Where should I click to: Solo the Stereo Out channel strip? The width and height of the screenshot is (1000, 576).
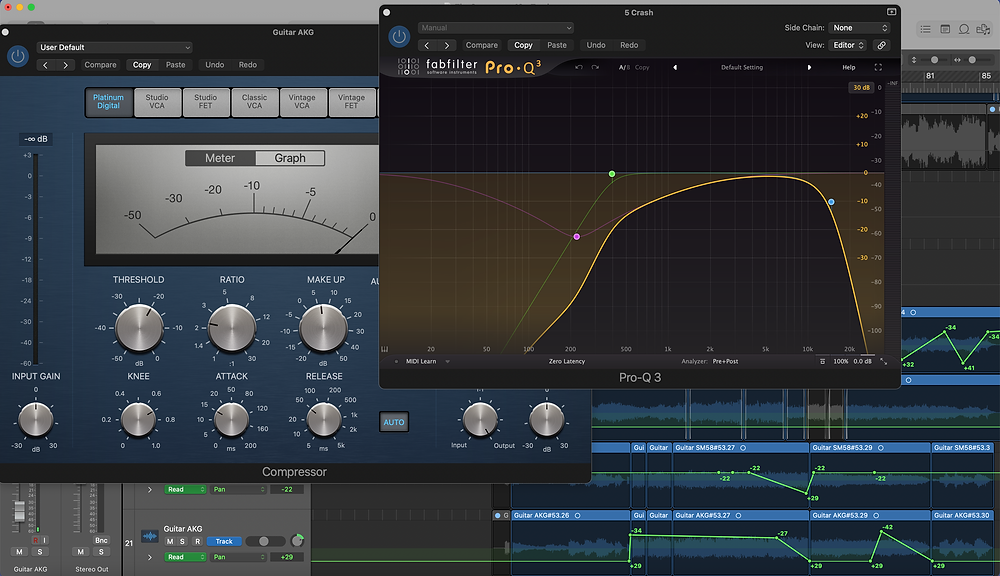coord(103,552)
